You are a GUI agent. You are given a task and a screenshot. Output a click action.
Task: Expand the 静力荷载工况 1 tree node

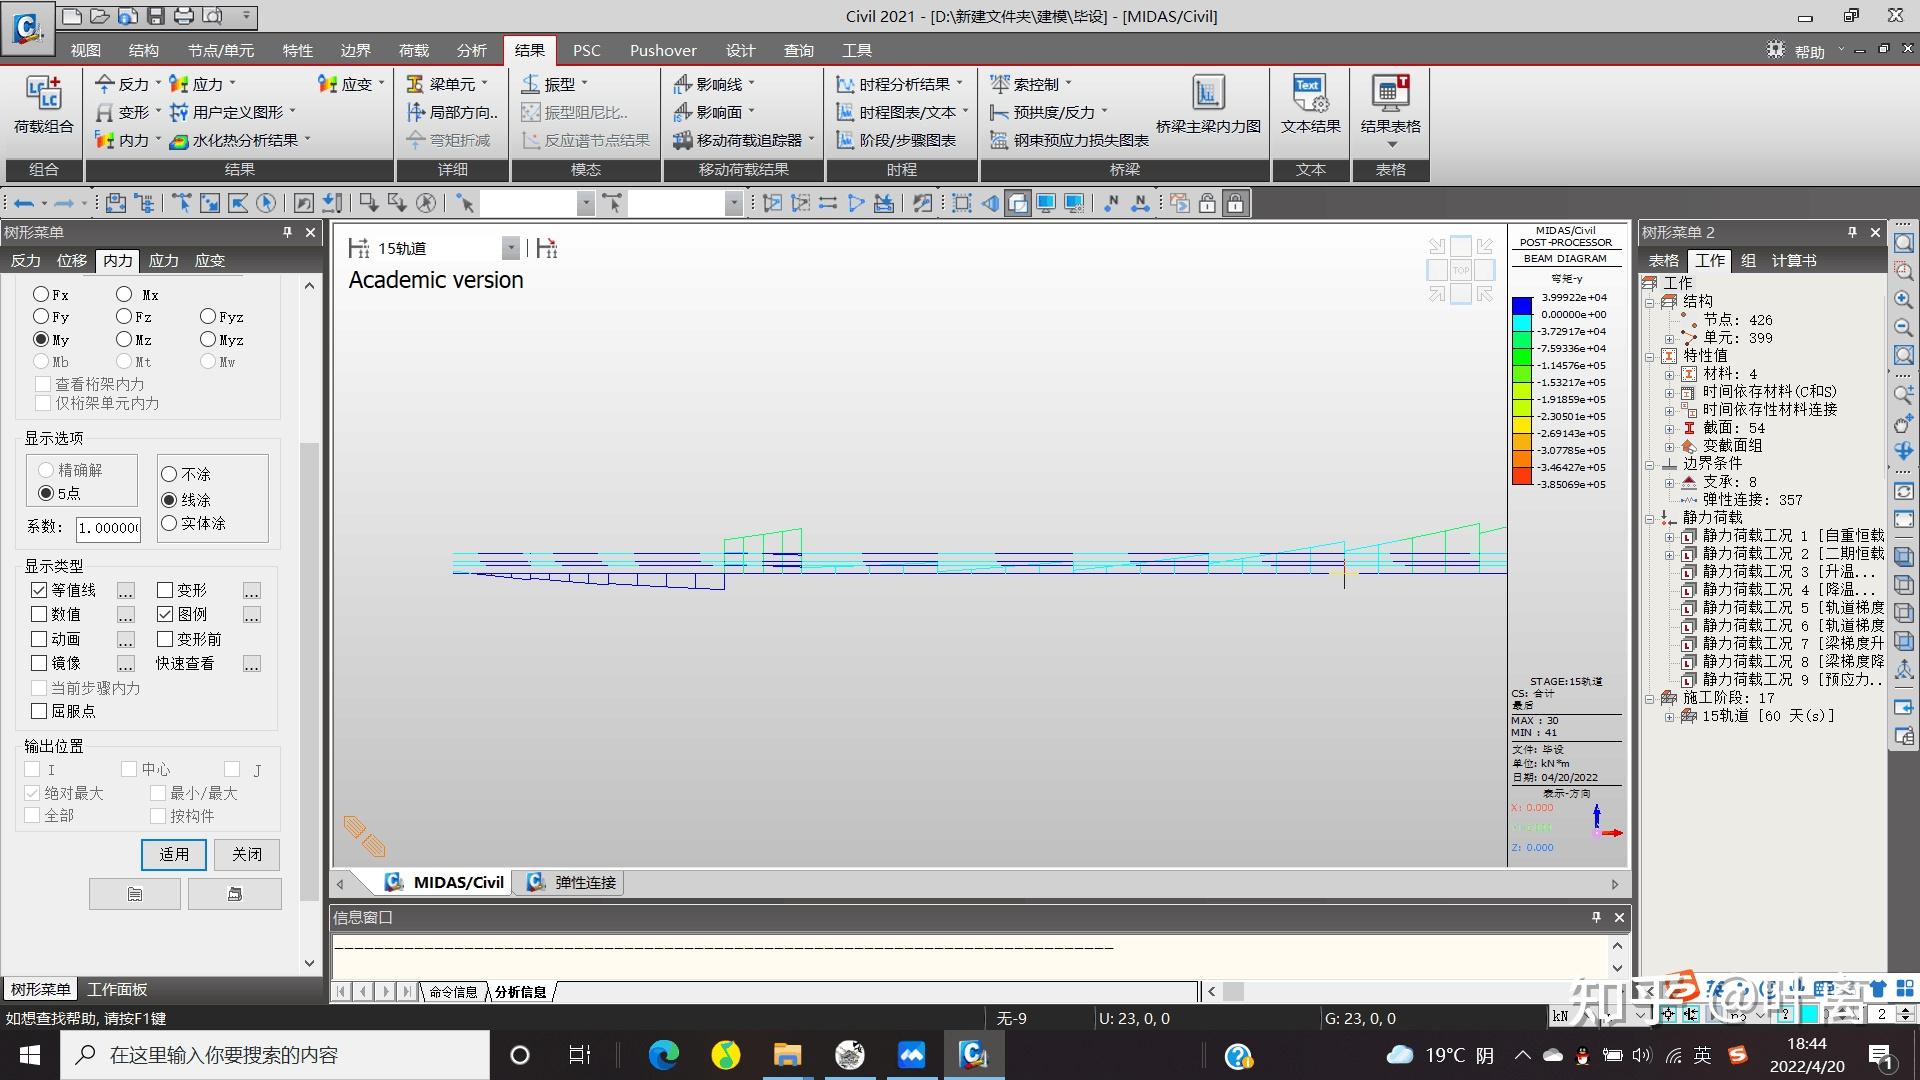(x=1669, y=536)
